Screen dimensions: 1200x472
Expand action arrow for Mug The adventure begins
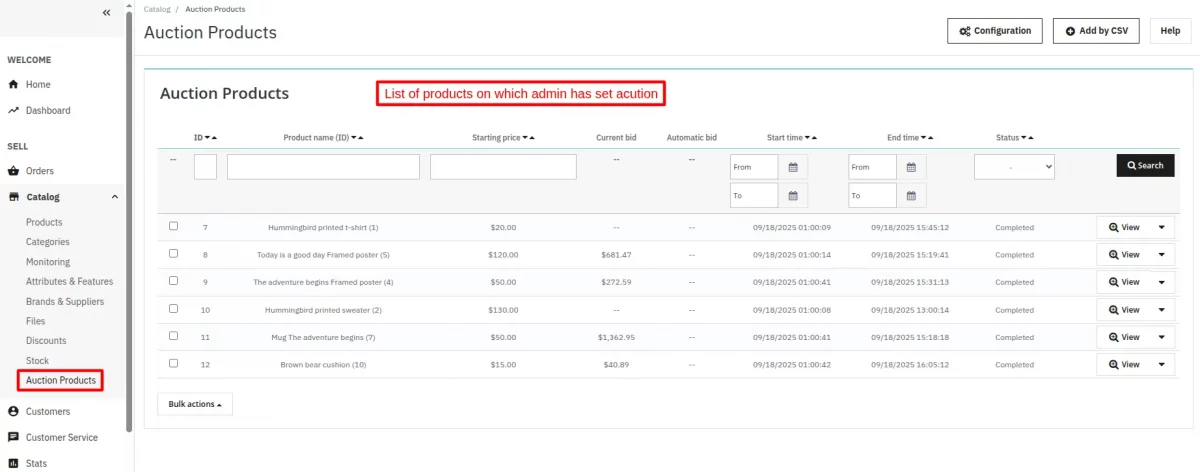point(1161,337)
